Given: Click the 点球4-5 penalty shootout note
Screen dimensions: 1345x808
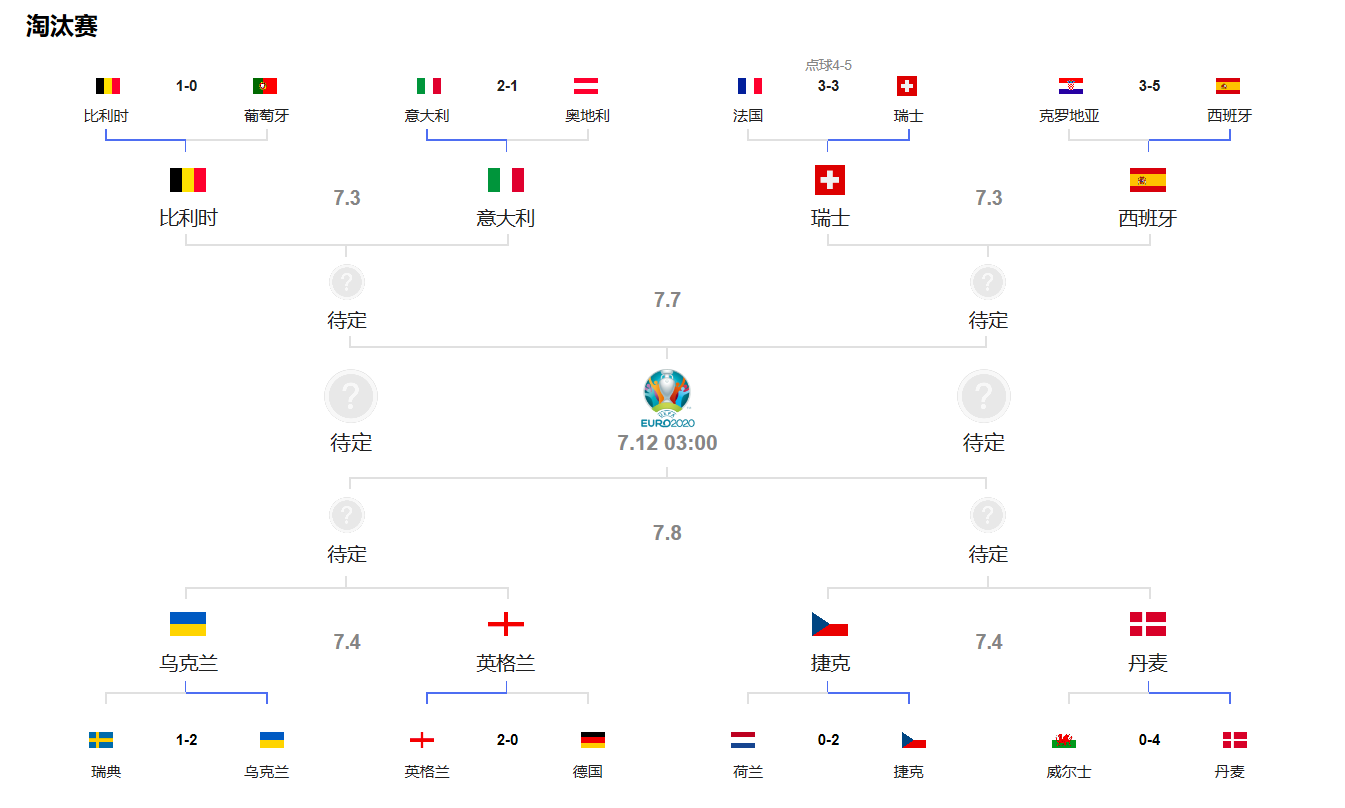Looking at the screenshot, I should pyautogui.click(x=828, y=65).
